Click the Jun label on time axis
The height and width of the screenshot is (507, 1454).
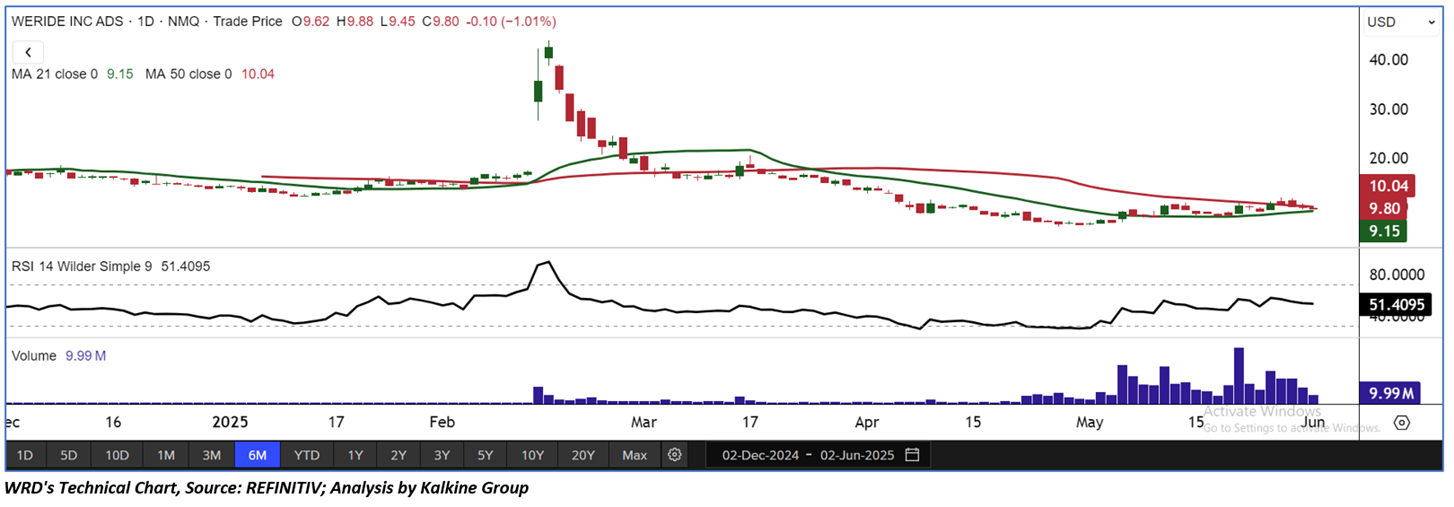(1314, 422)
